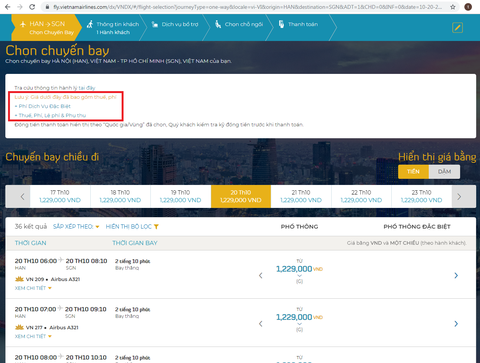Select the 17 Th10 date tab
This screenshot has height=363, width=480.
60,197
